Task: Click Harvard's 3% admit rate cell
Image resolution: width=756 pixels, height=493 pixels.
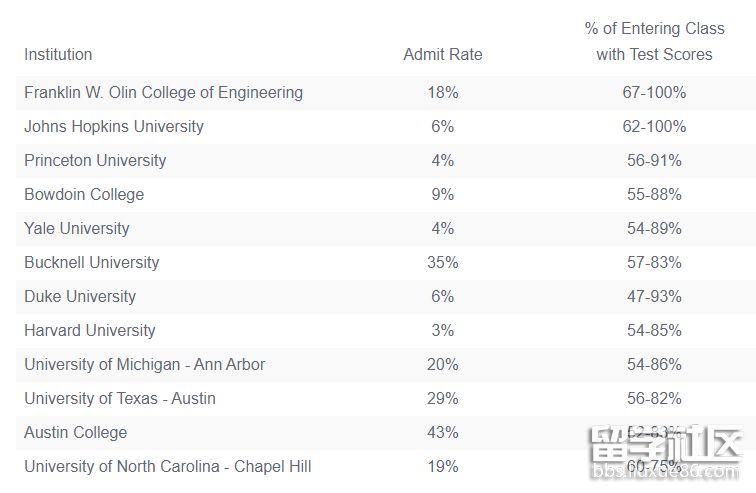Action: coord(442,330)
